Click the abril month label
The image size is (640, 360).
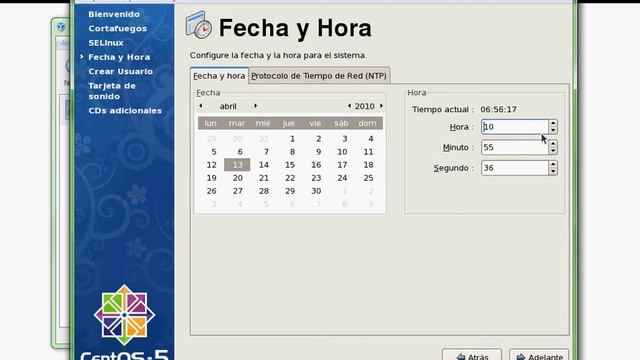tap(228, 107)
